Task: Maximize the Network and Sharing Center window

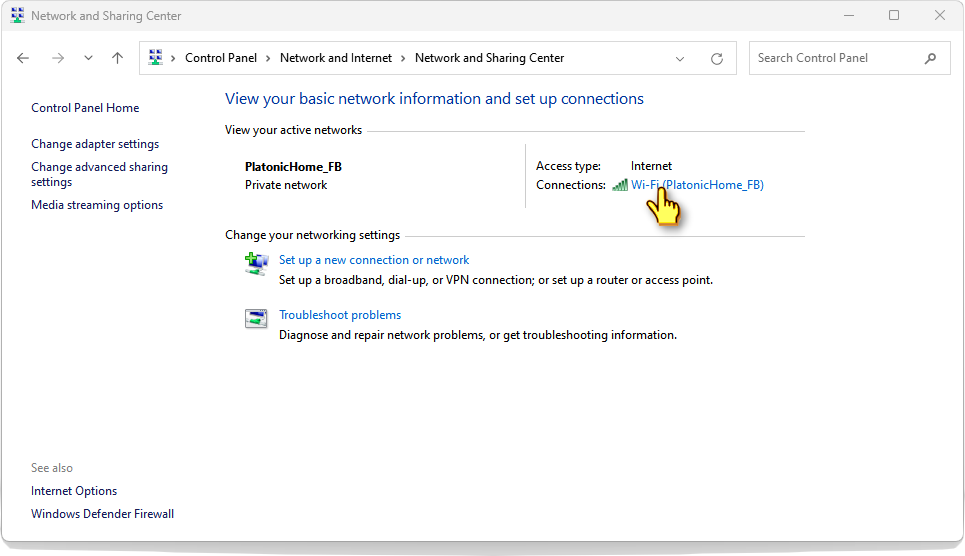Action: pyautogui.click(x=894, y=15)
